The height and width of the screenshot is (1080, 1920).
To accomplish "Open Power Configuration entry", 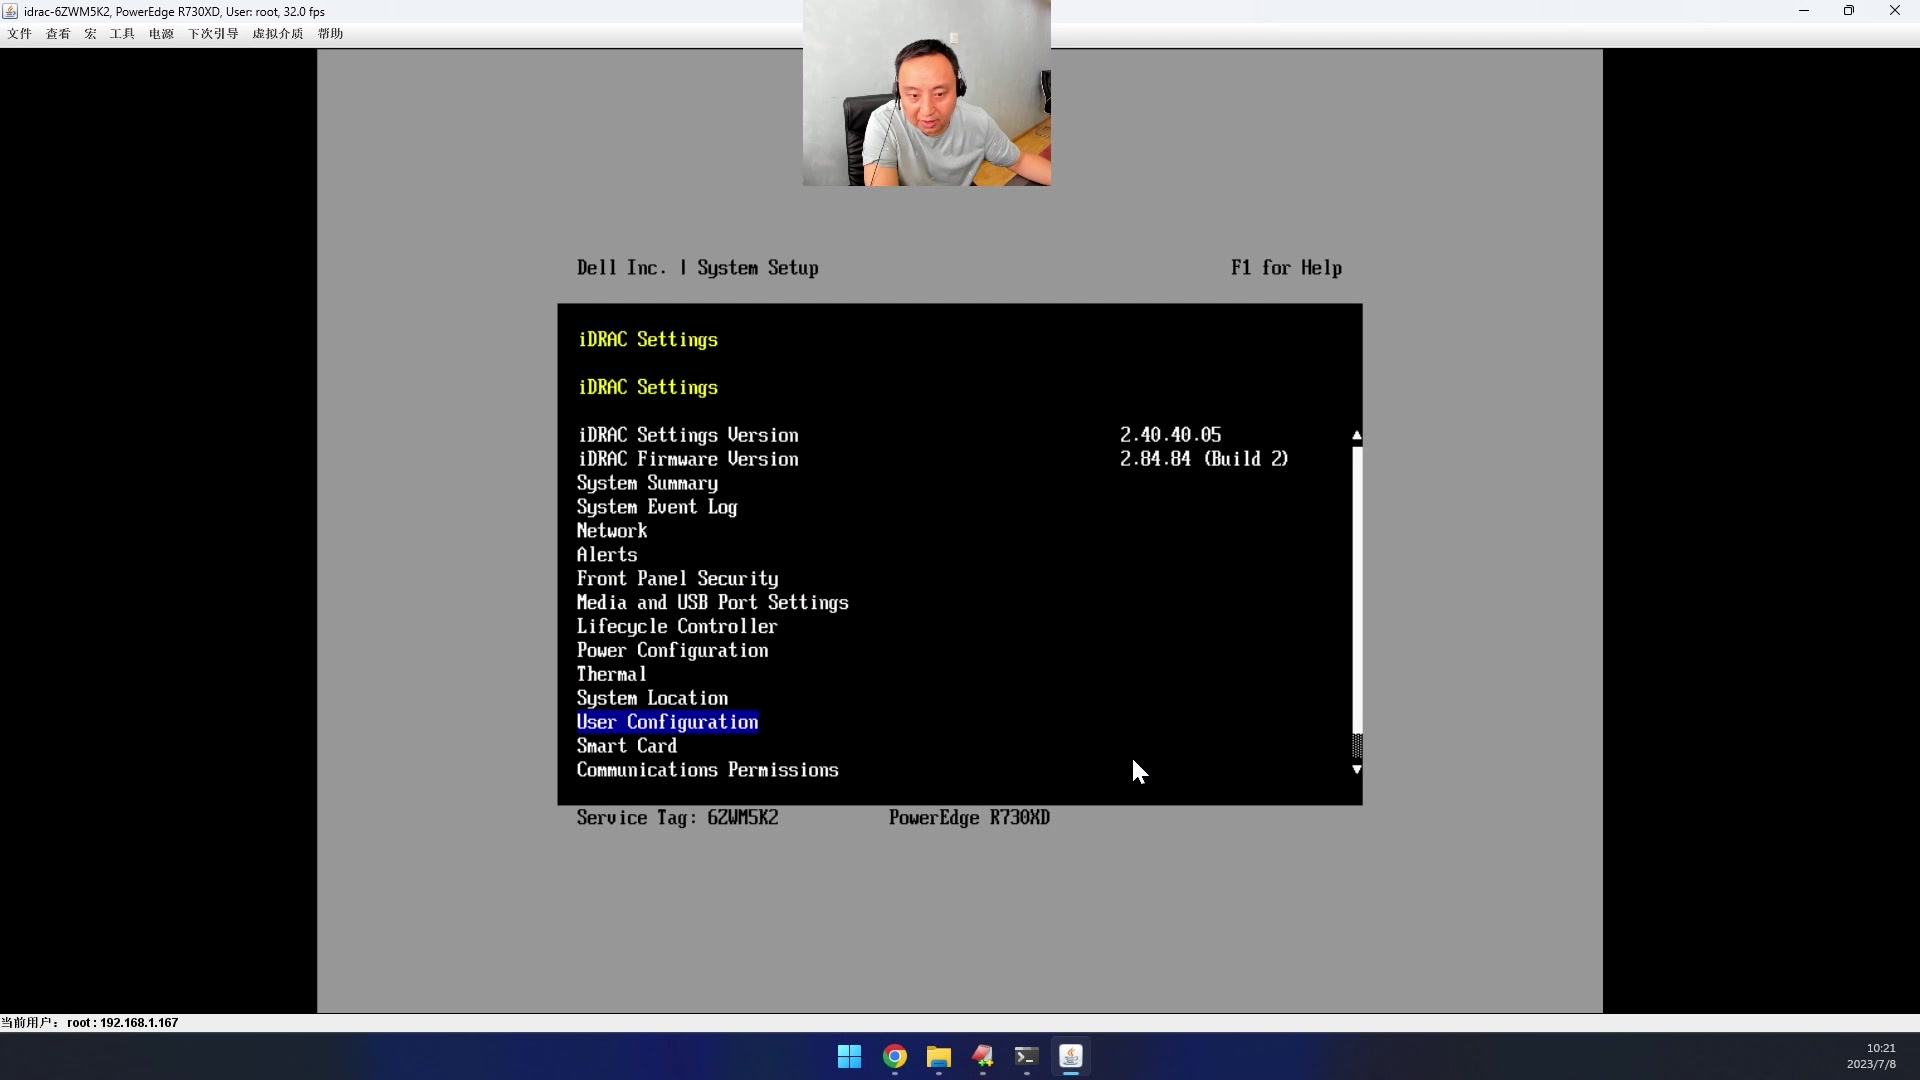I will (672, 651).
